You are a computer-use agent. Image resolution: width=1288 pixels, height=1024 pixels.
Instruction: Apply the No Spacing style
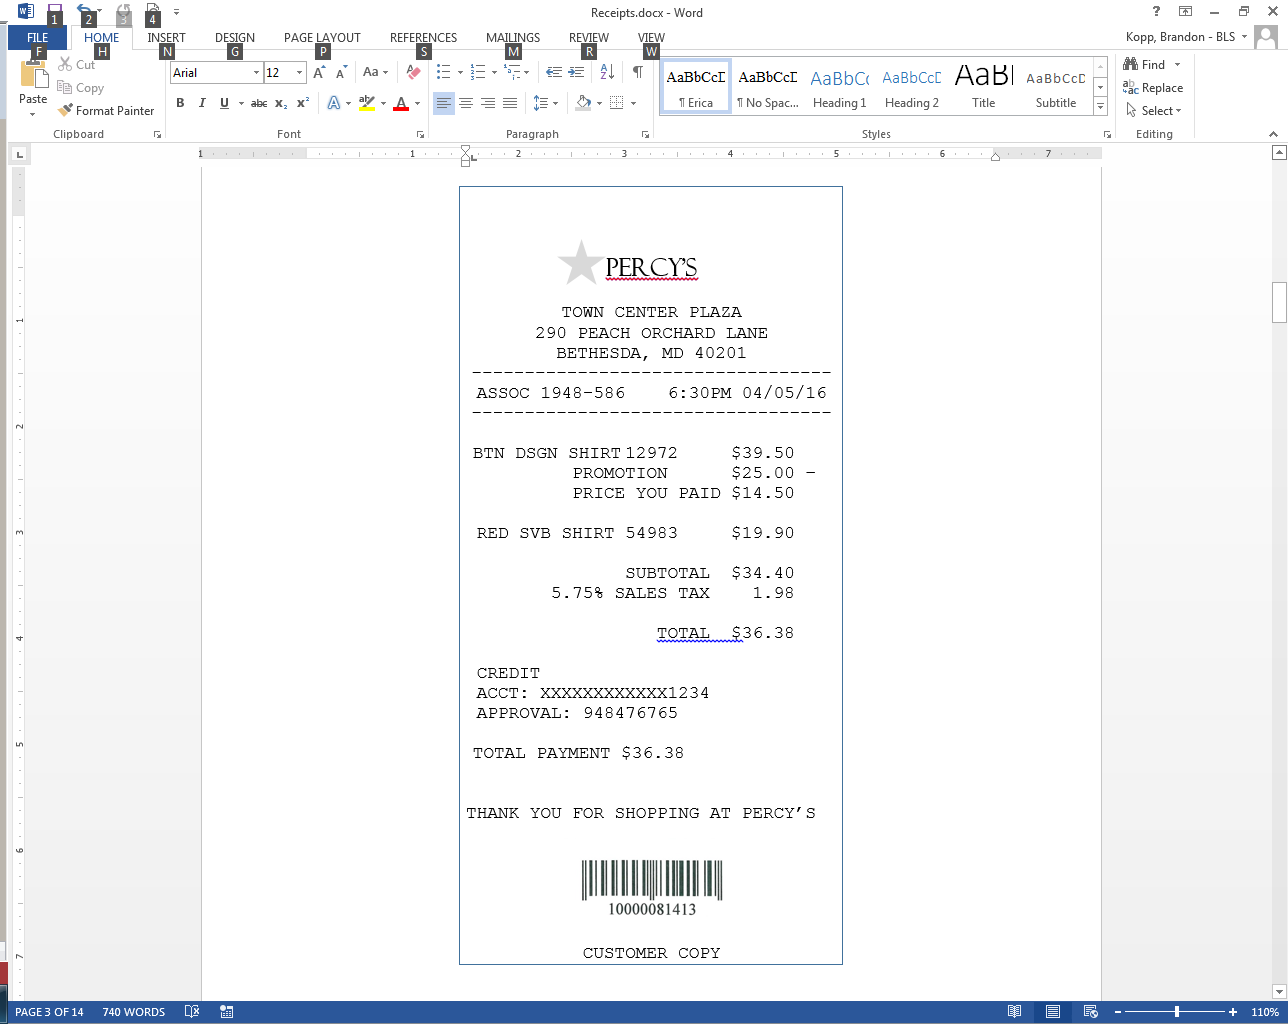pyautogui.click(x=768, y=87)
